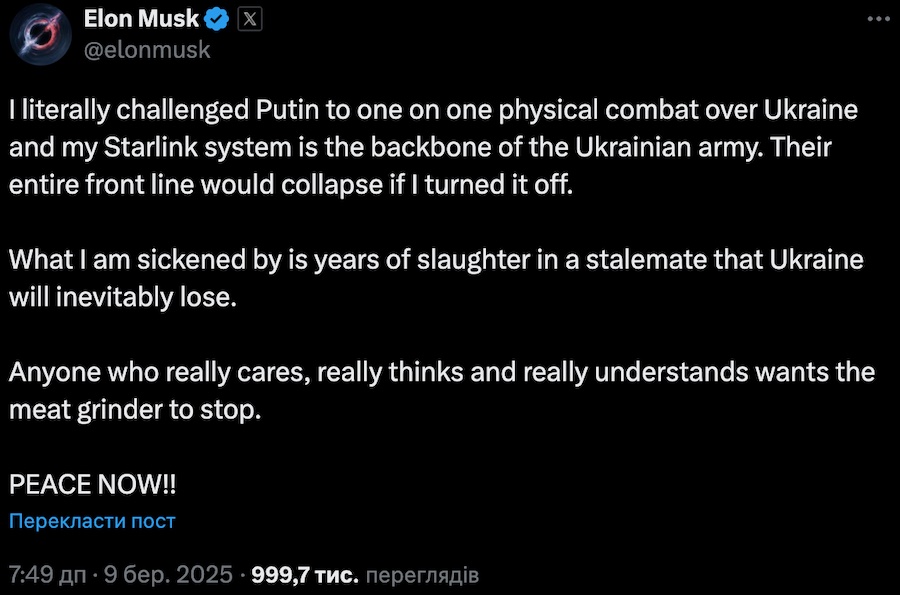900x595 pixels.
Task: Click the X affiliation badge icon
Action: pyautogui.click(x=249, y=19)
